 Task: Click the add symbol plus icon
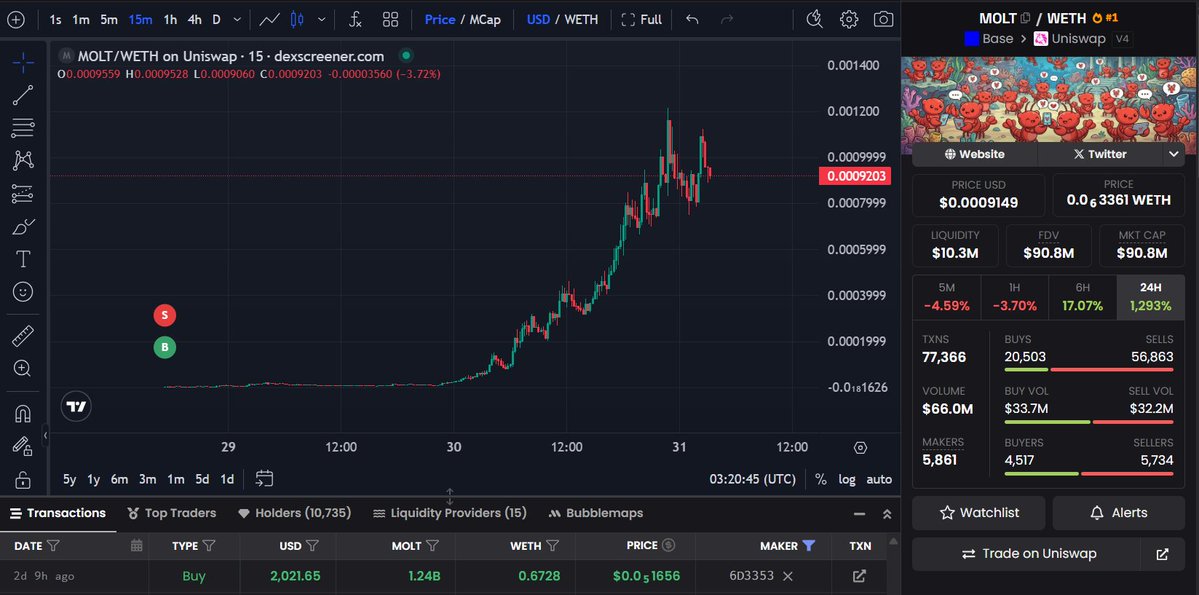[x=16, y=20]
